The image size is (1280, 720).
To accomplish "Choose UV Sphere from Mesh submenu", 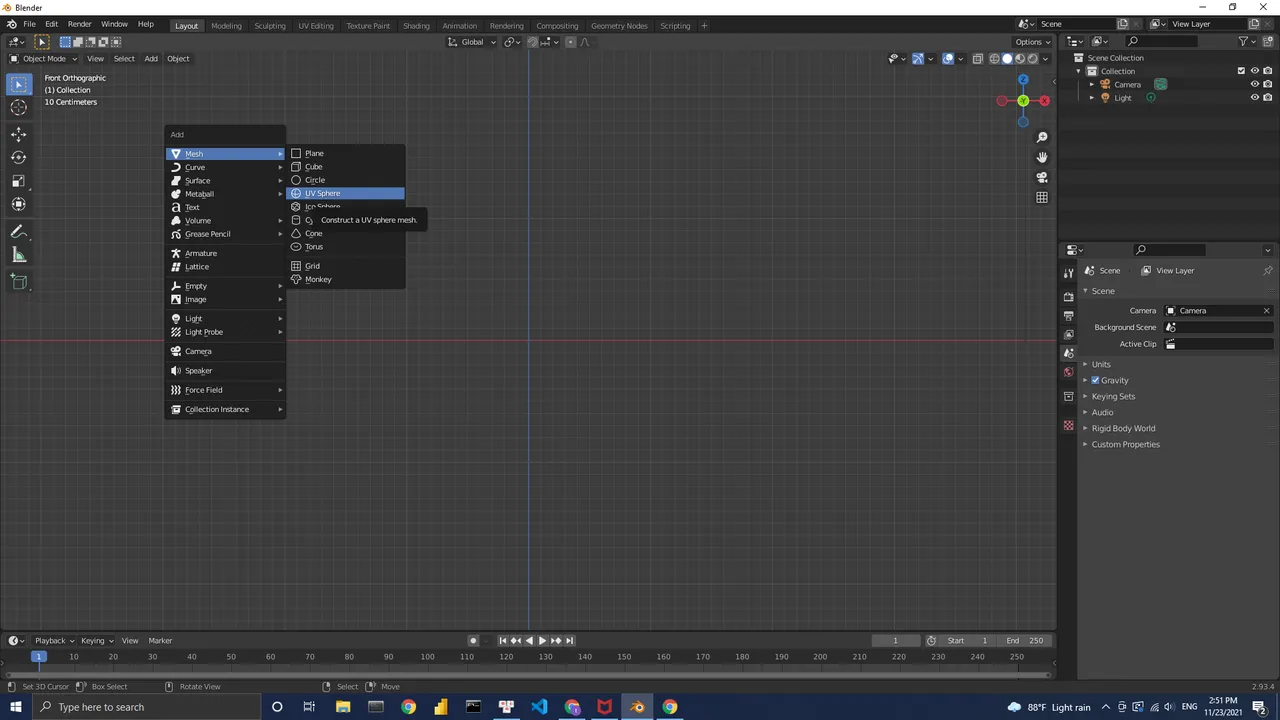I will (x=346, y=193).
